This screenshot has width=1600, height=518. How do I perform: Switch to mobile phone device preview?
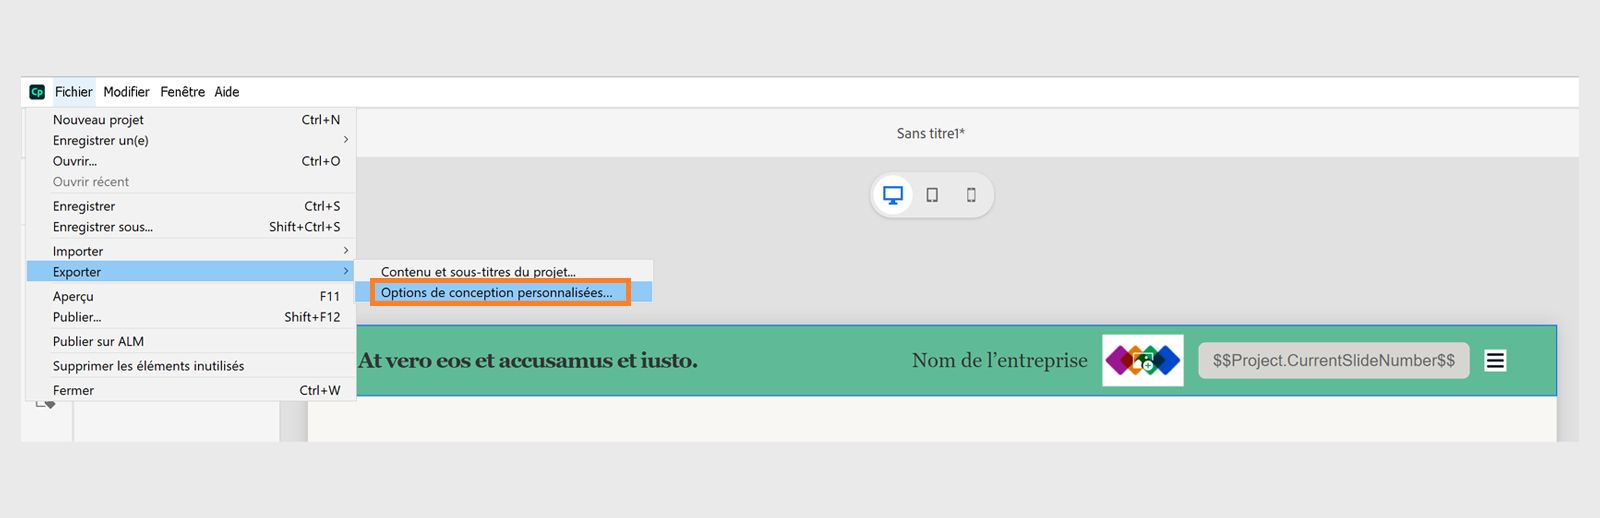click(x=971, y=195)
